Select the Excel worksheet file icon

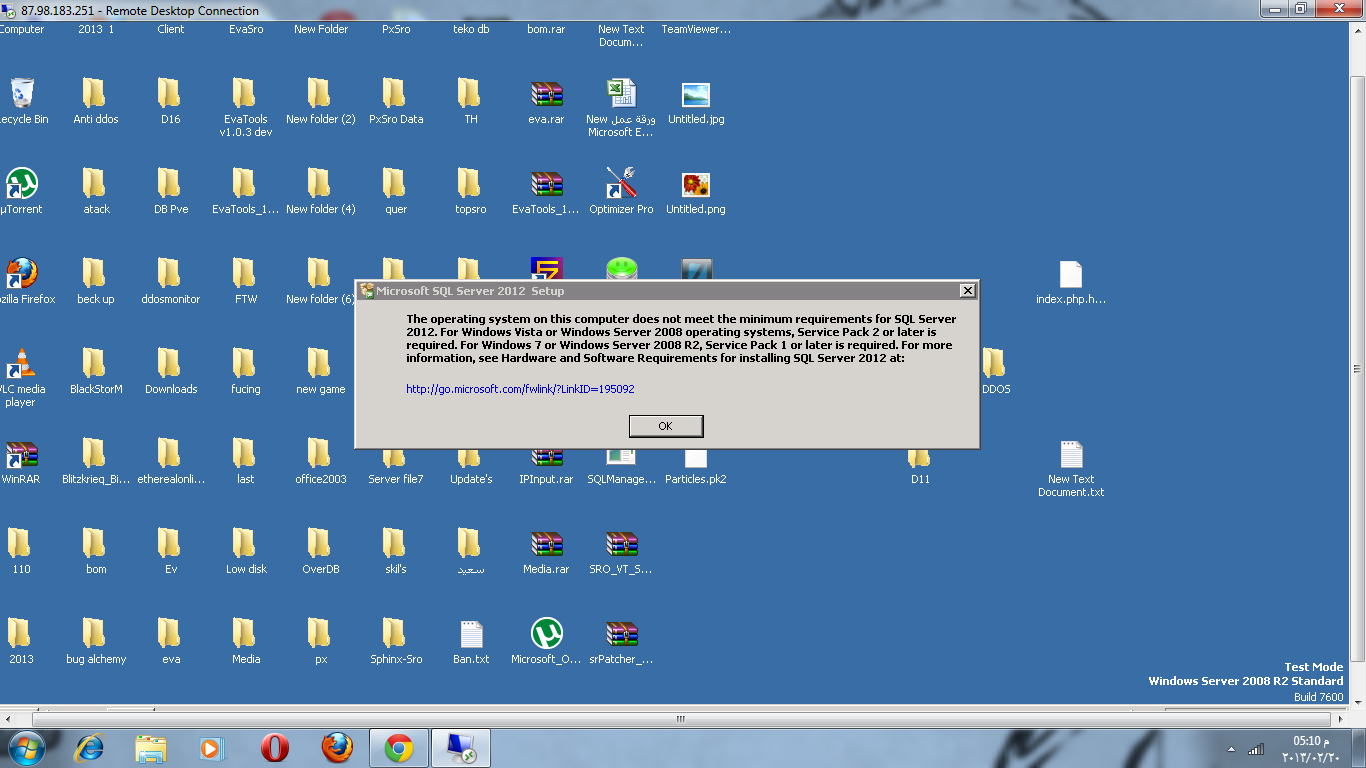(621, 108)
